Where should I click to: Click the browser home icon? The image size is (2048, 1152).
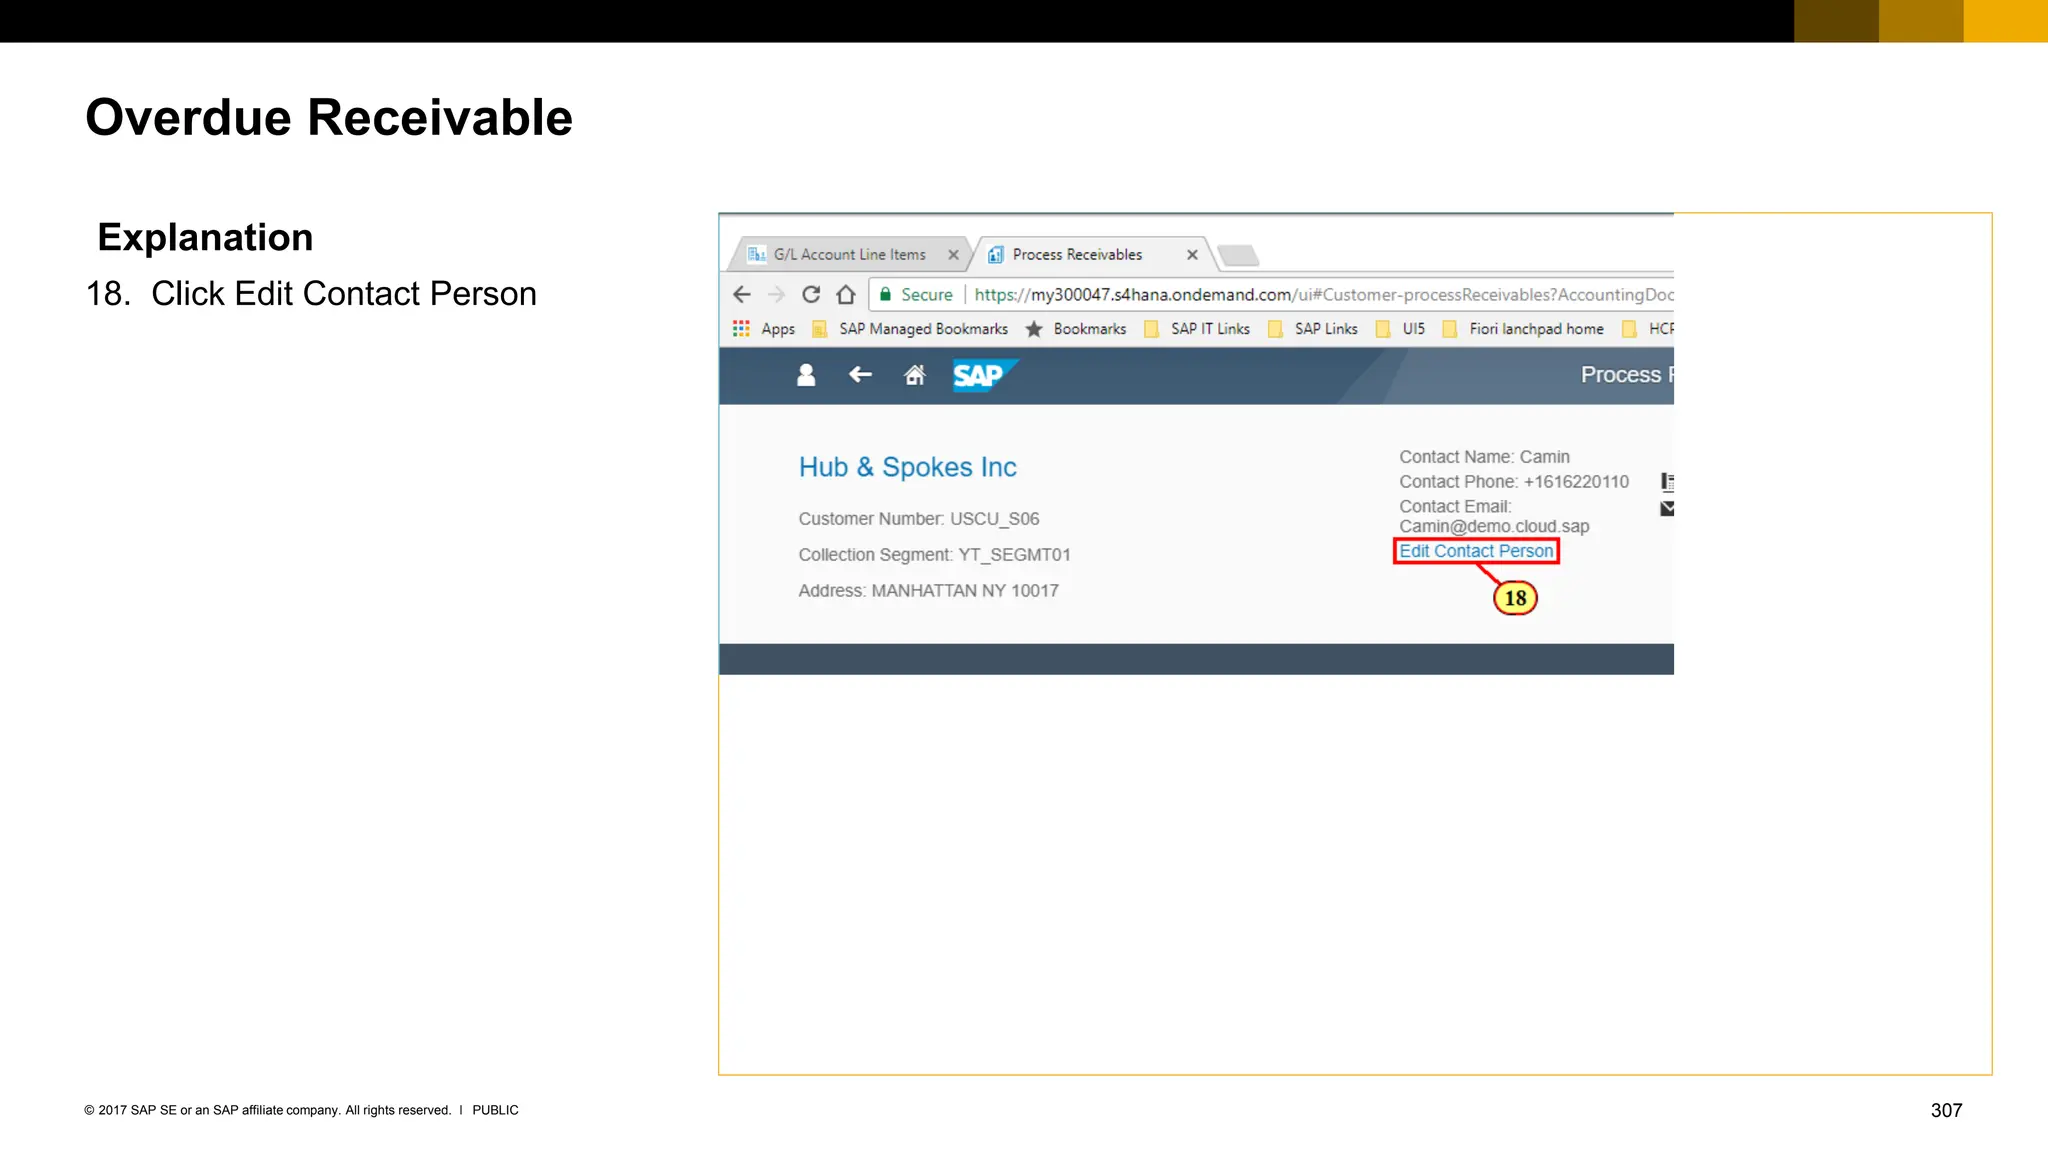coord(846,294)
